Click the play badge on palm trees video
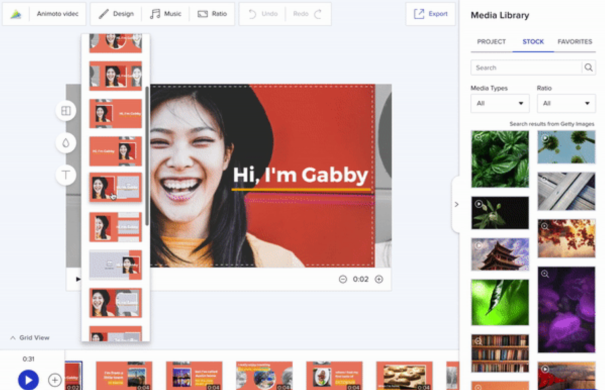605x390 pixels. point(545,138)
